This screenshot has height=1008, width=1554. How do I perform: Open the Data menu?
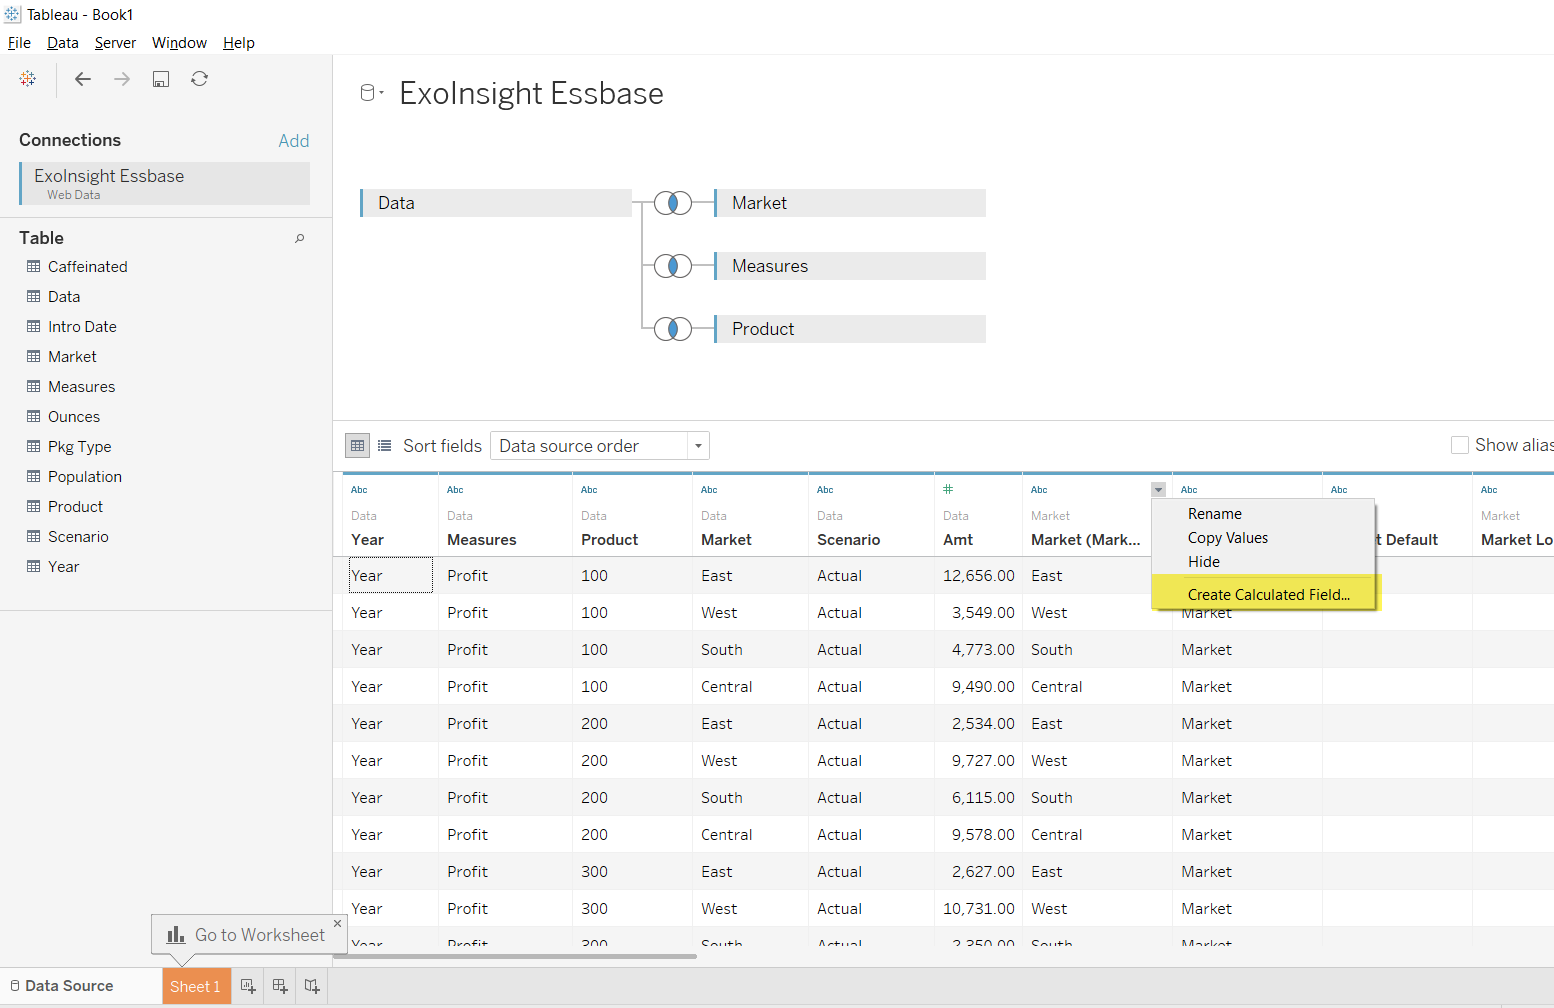pyautogui.click(x=62, y=42)
